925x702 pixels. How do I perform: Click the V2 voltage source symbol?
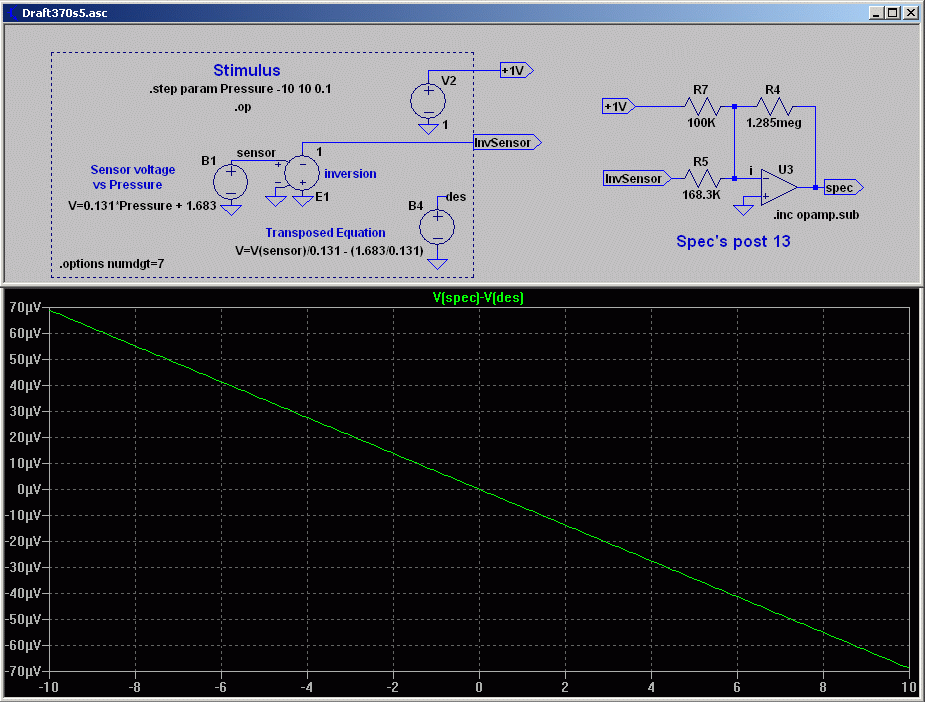coord(428,101)
